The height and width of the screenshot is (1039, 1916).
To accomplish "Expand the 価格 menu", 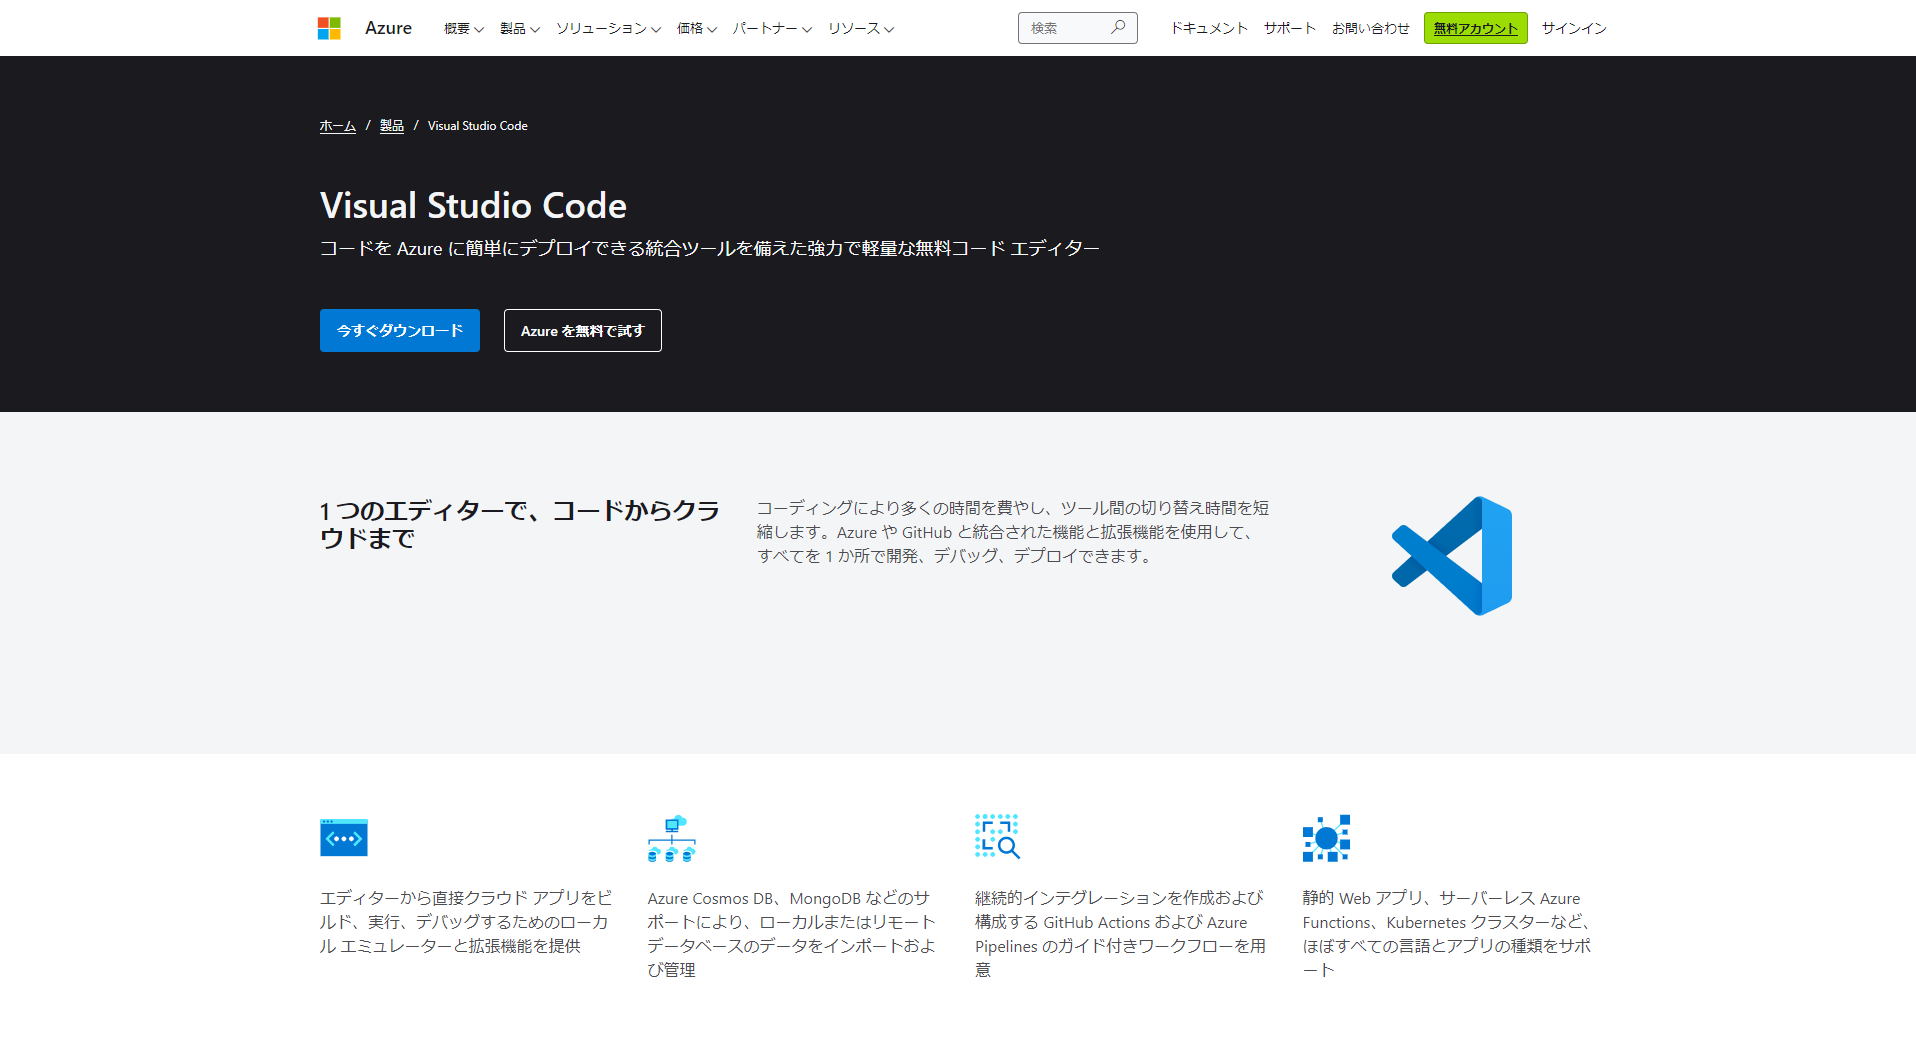I will pos(697,28).
